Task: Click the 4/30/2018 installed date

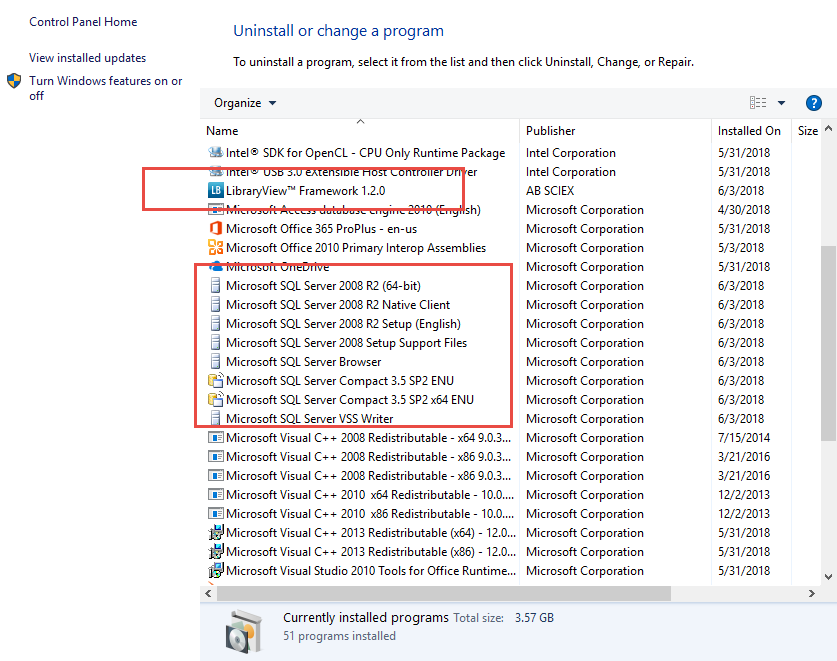Action: (744, 210)
